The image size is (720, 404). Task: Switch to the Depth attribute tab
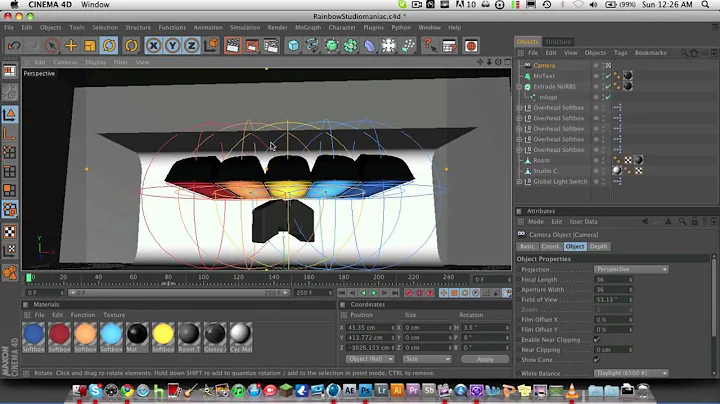click(x=598, y=247)
